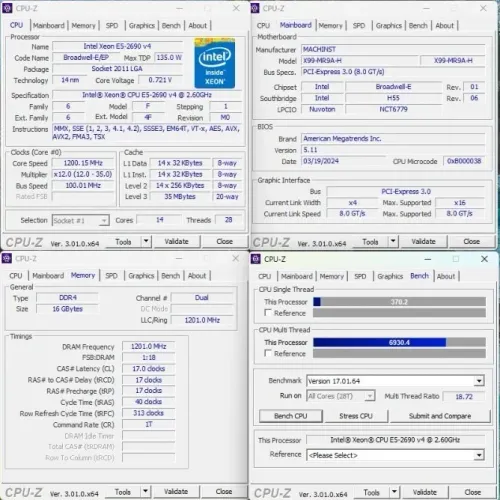The image size is (500, 500).
Task: Open SPD tab in the Mainboard window
Action: (359, 25)
